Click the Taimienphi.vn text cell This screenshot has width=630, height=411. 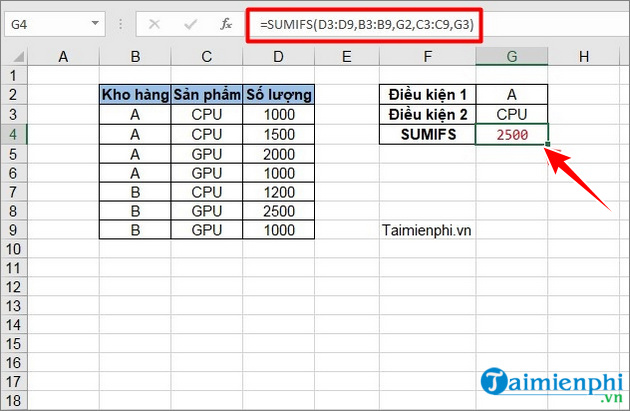pos(426,230)
